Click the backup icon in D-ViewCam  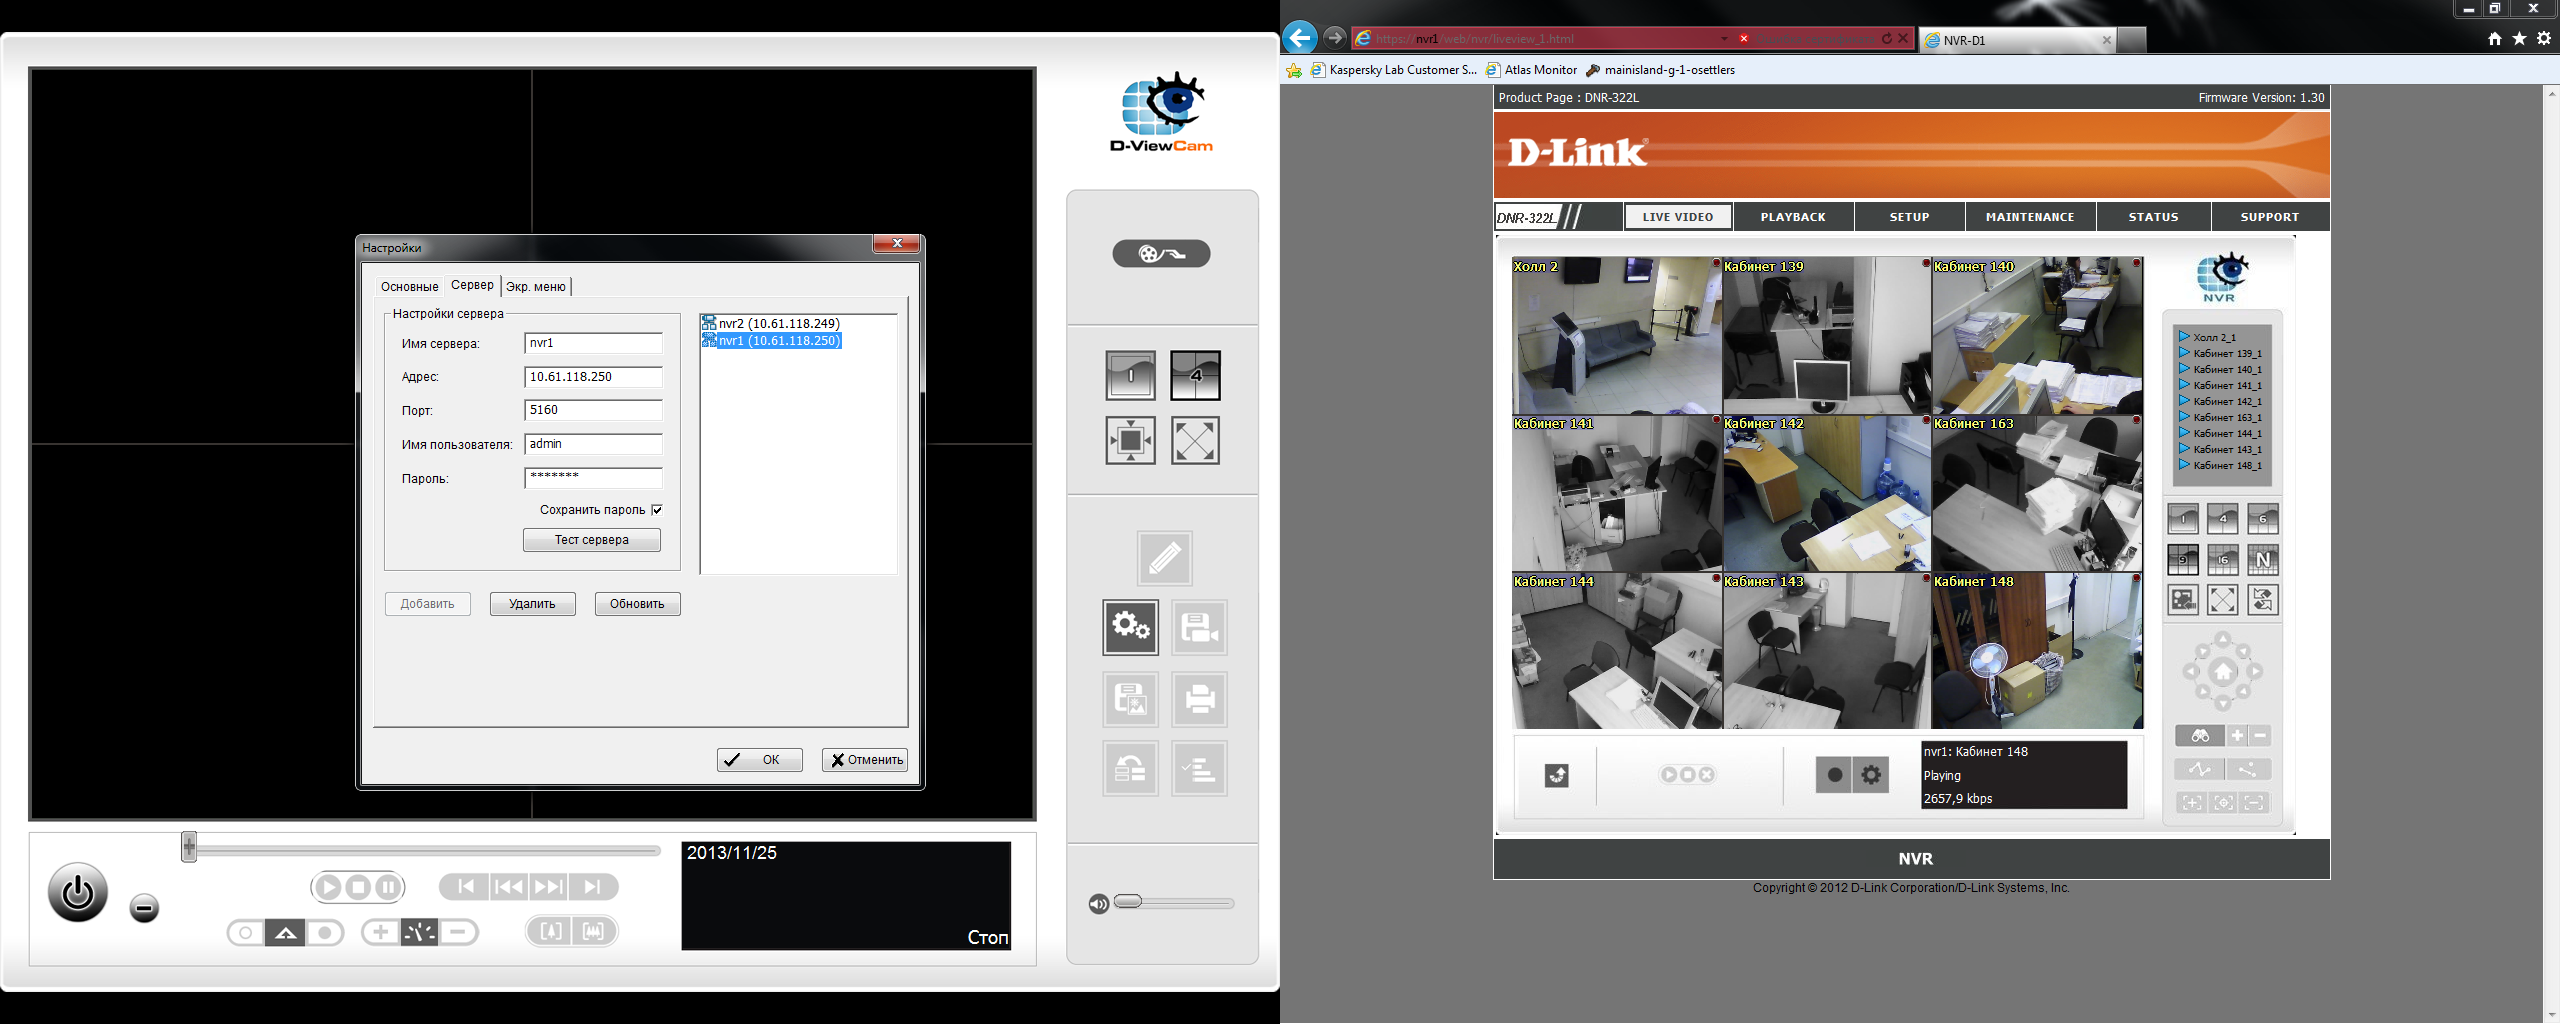click(1131, 769)
